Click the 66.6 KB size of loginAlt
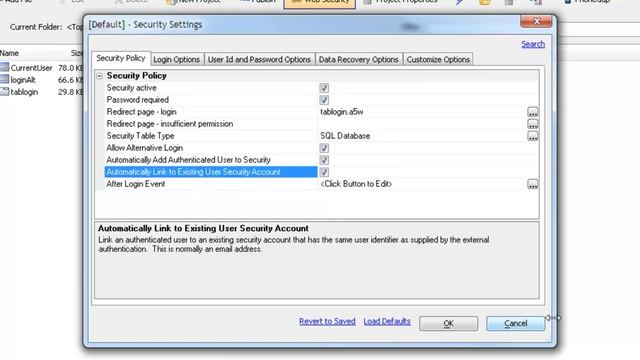The width and height of the screenshot is (640, 360). pos(71,80)
